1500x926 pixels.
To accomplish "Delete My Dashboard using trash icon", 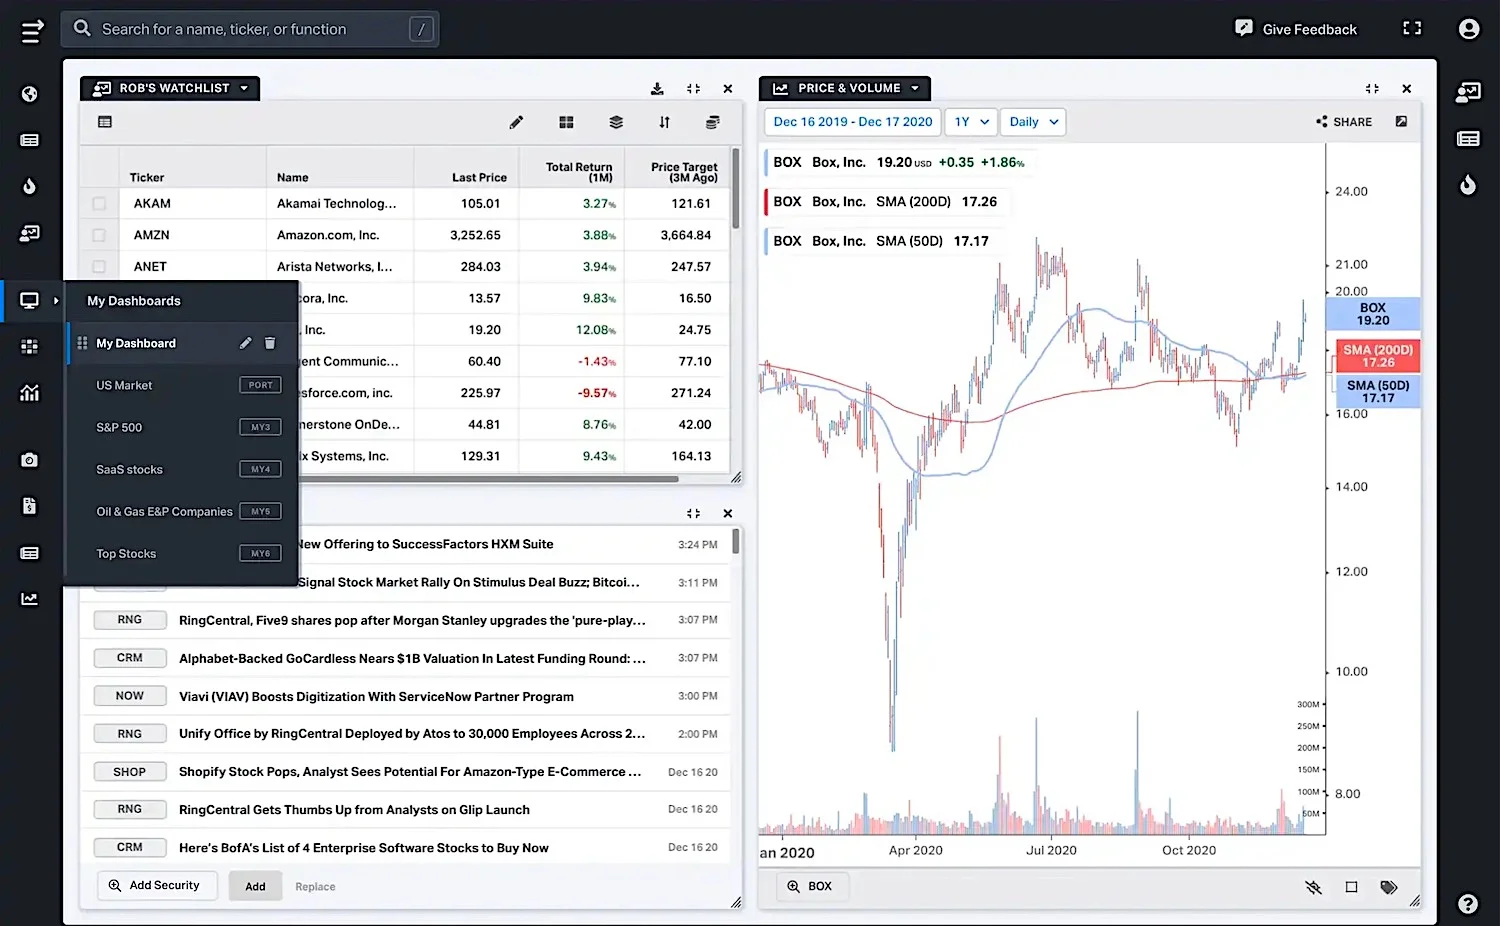I will (270, 343).
